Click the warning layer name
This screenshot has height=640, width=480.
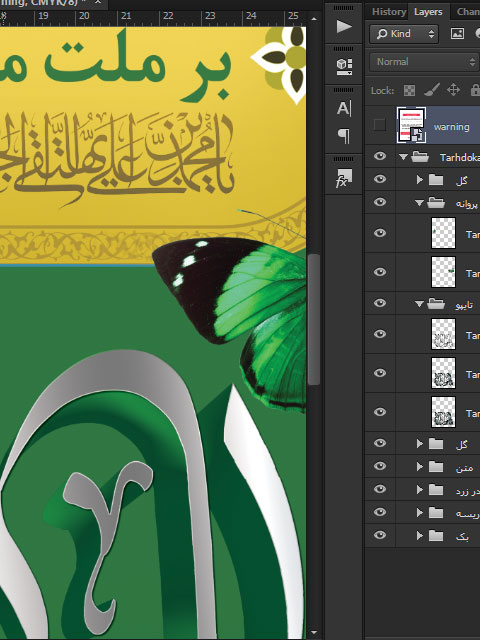point(451,127)
